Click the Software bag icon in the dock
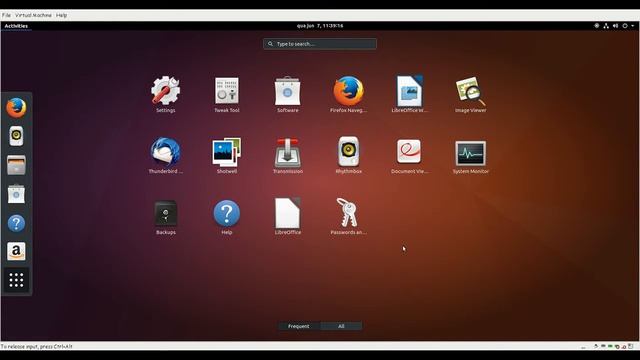This screenshot has height=360, width=640. click(x=16, y=194)
